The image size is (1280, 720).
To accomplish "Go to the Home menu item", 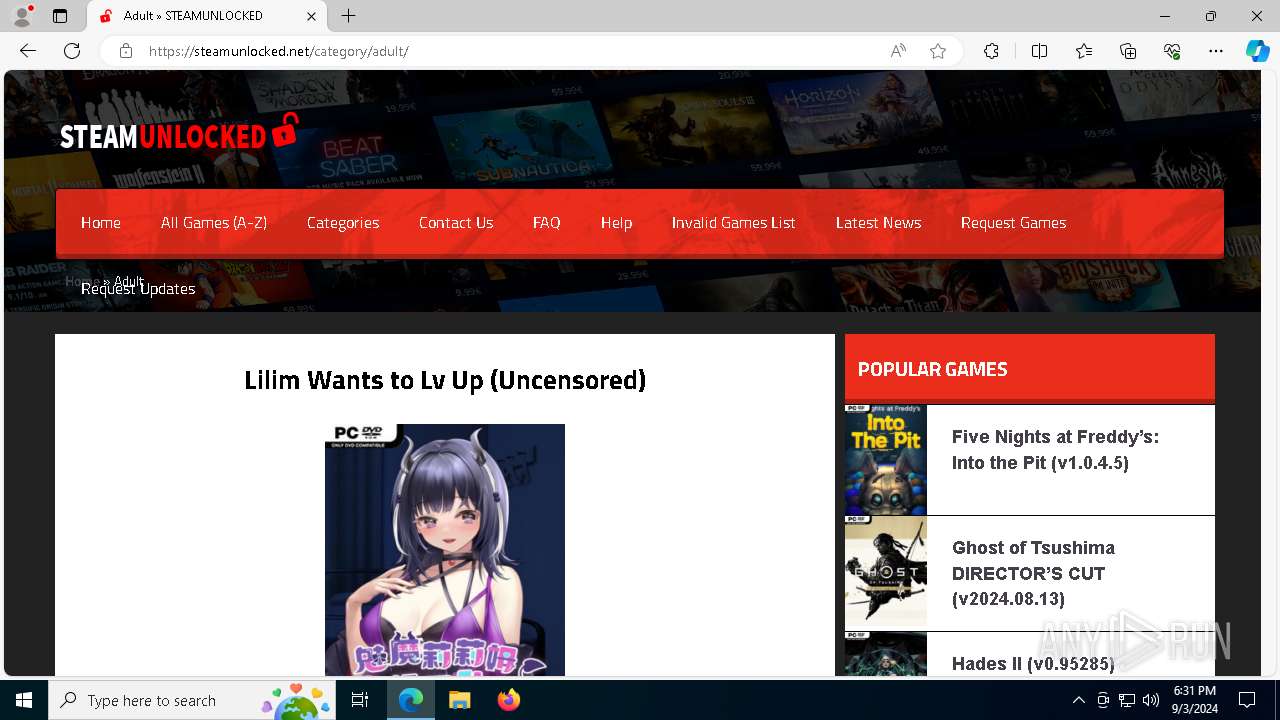I will coord(101,223).
